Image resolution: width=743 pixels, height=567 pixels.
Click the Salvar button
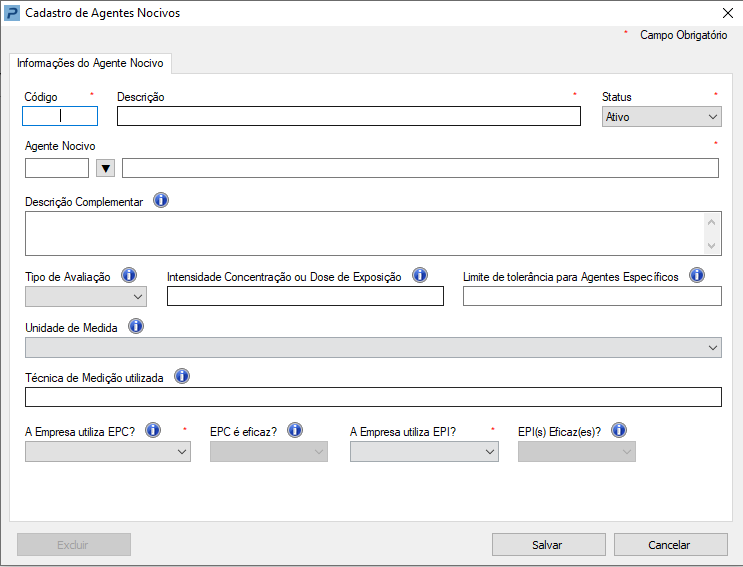549,545
